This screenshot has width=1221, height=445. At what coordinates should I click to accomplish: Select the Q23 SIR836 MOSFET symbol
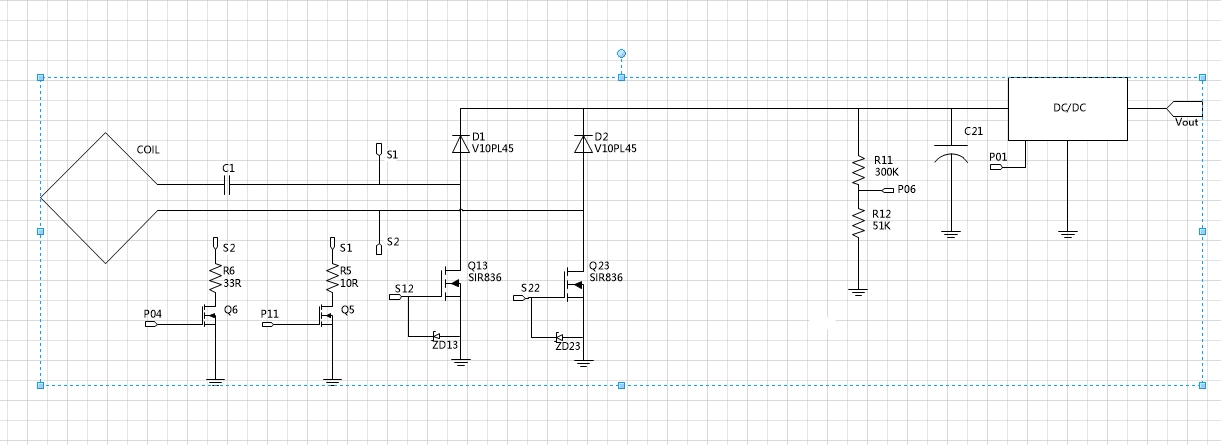point(576,284)
